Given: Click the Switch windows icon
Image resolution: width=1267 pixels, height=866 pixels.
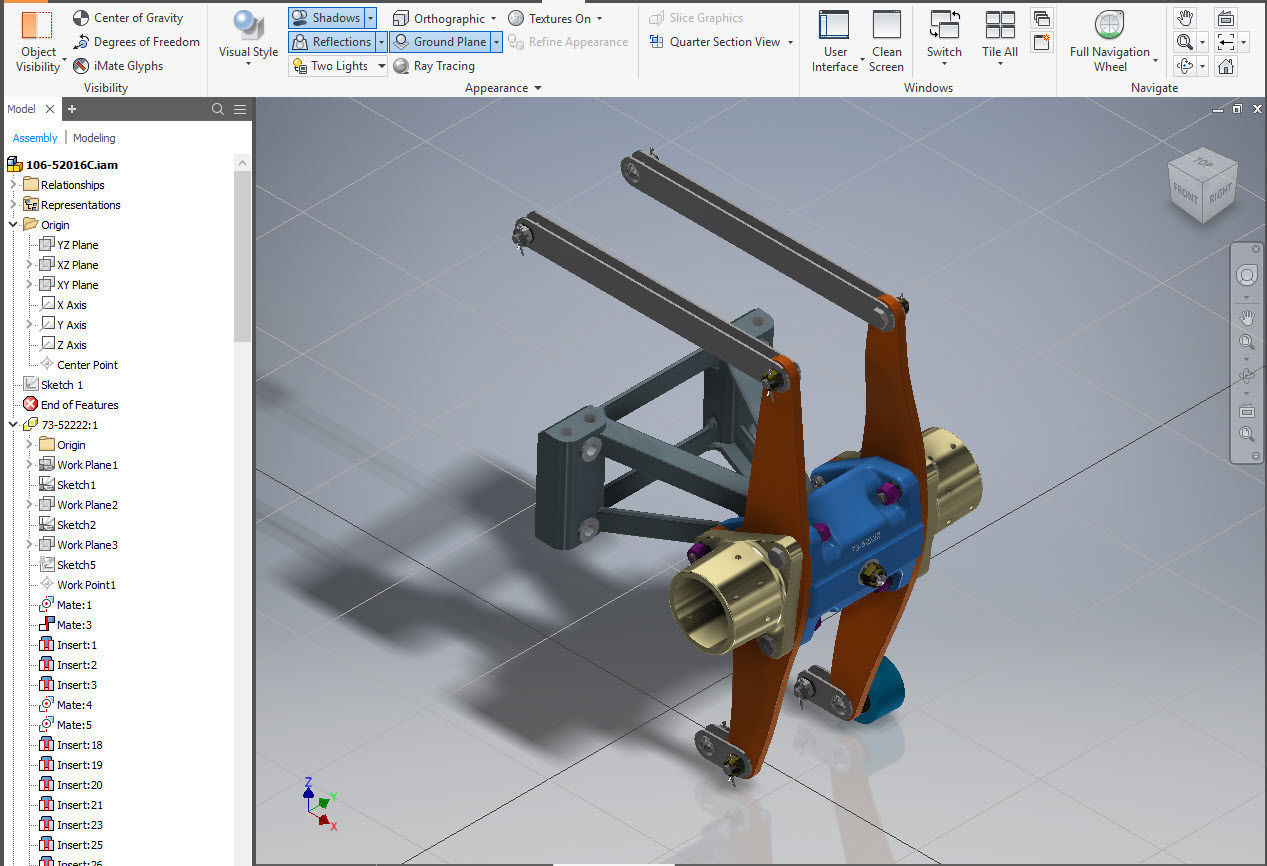Looking at the screenshot, I should tap(944, 27).
